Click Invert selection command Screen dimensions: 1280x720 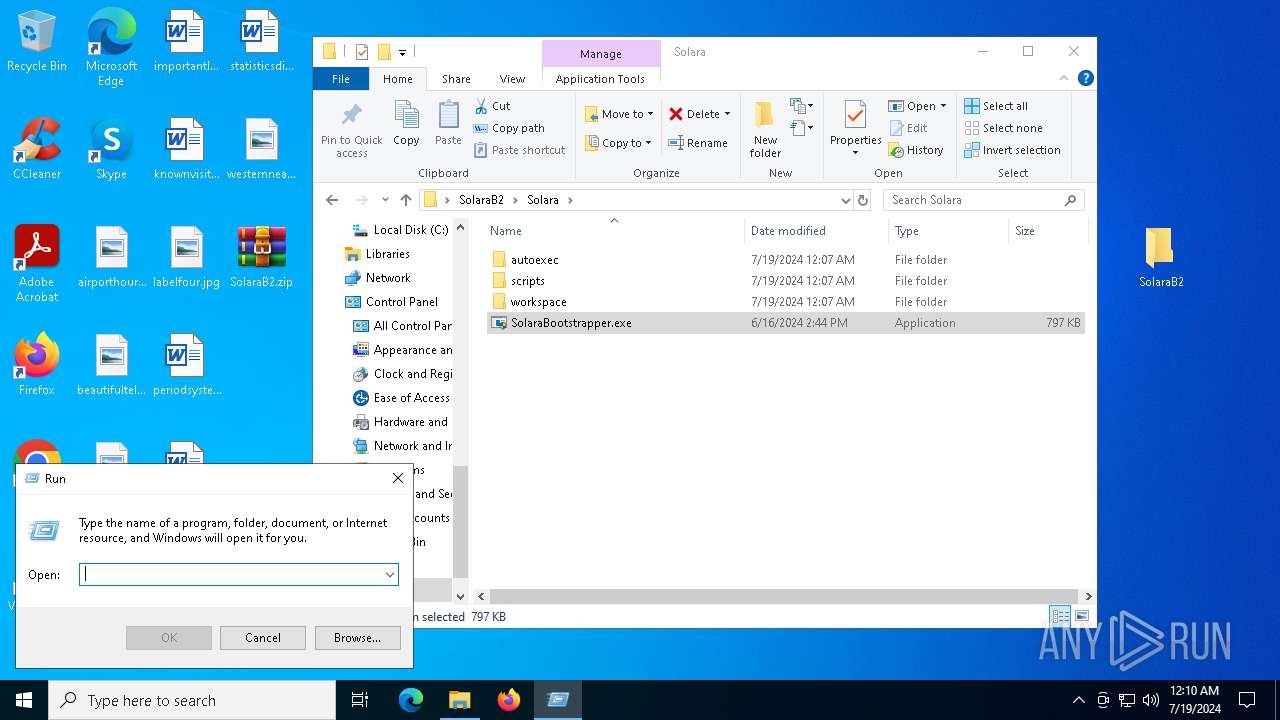[x=1012, y=150]
